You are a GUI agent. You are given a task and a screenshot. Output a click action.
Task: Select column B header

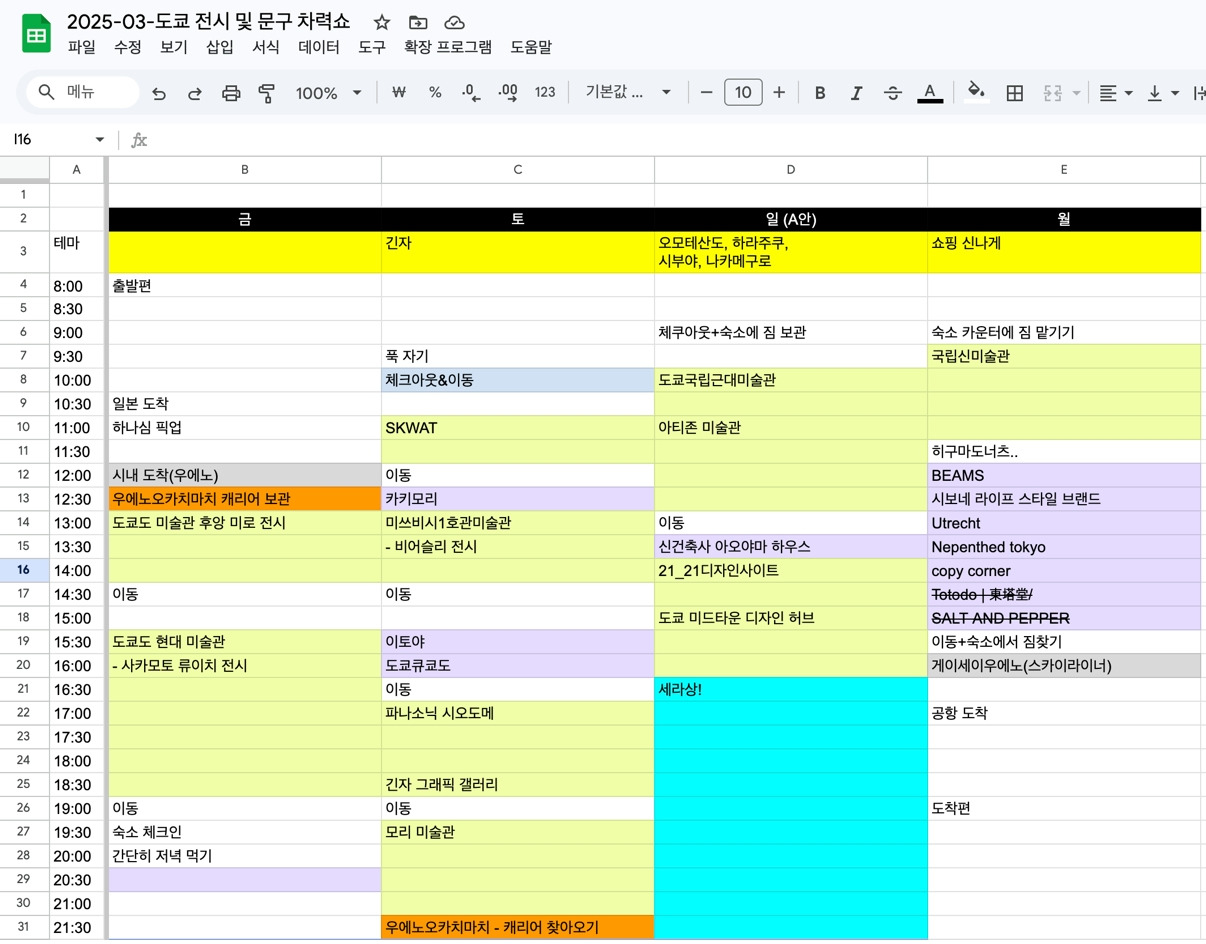click(245, 170)
